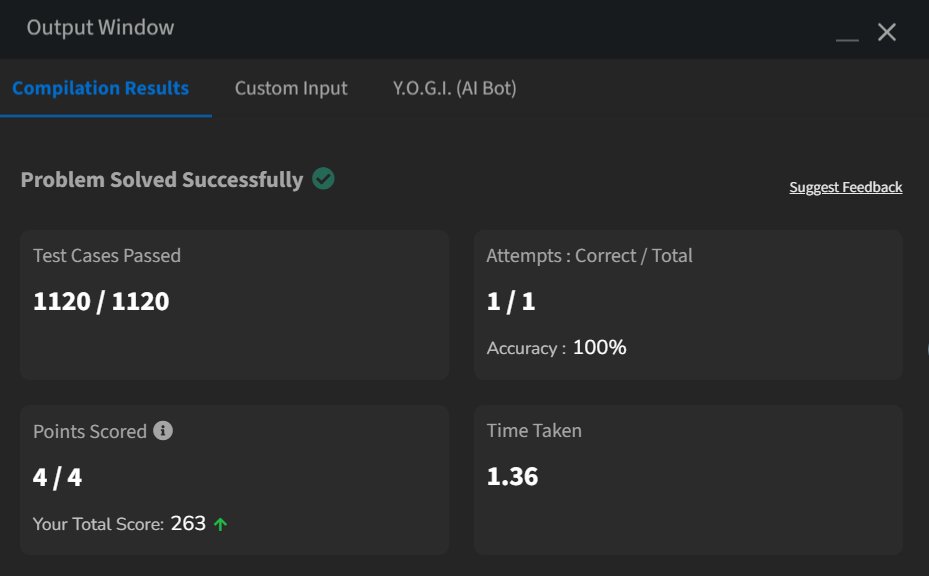This screenshot has width=929, height=576.
Task: Click the Output Window title text
Action: point(100,27)
